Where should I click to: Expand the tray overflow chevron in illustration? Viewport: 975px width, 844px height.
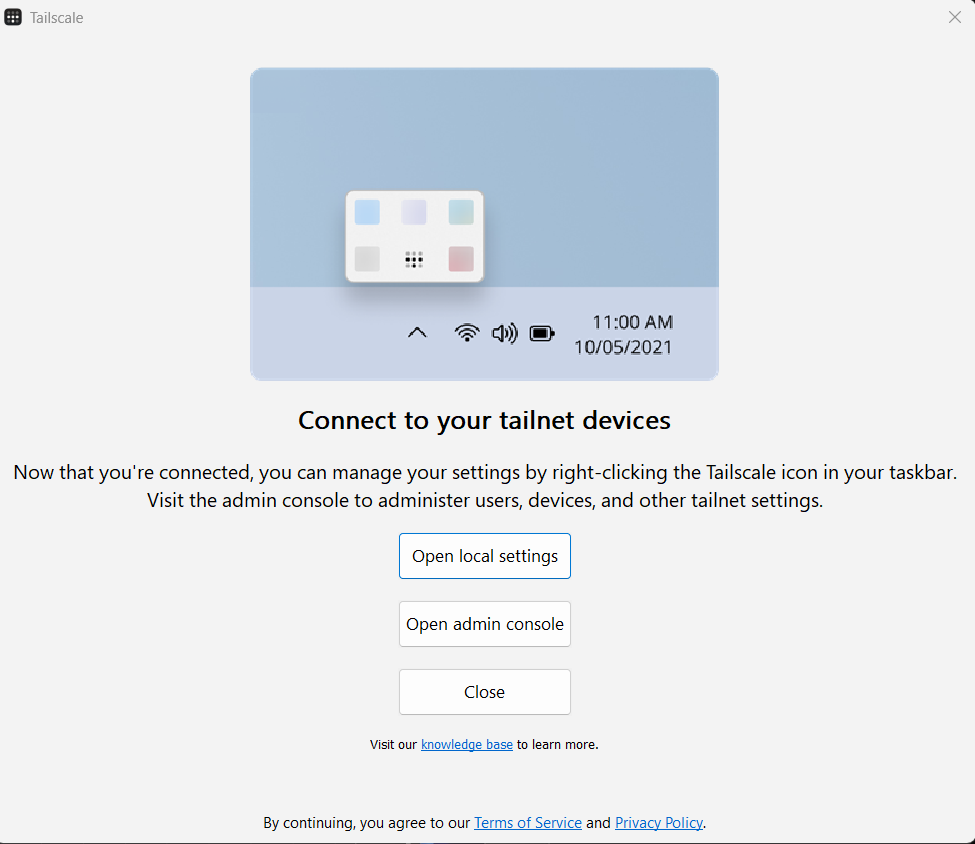pos(418,333)
